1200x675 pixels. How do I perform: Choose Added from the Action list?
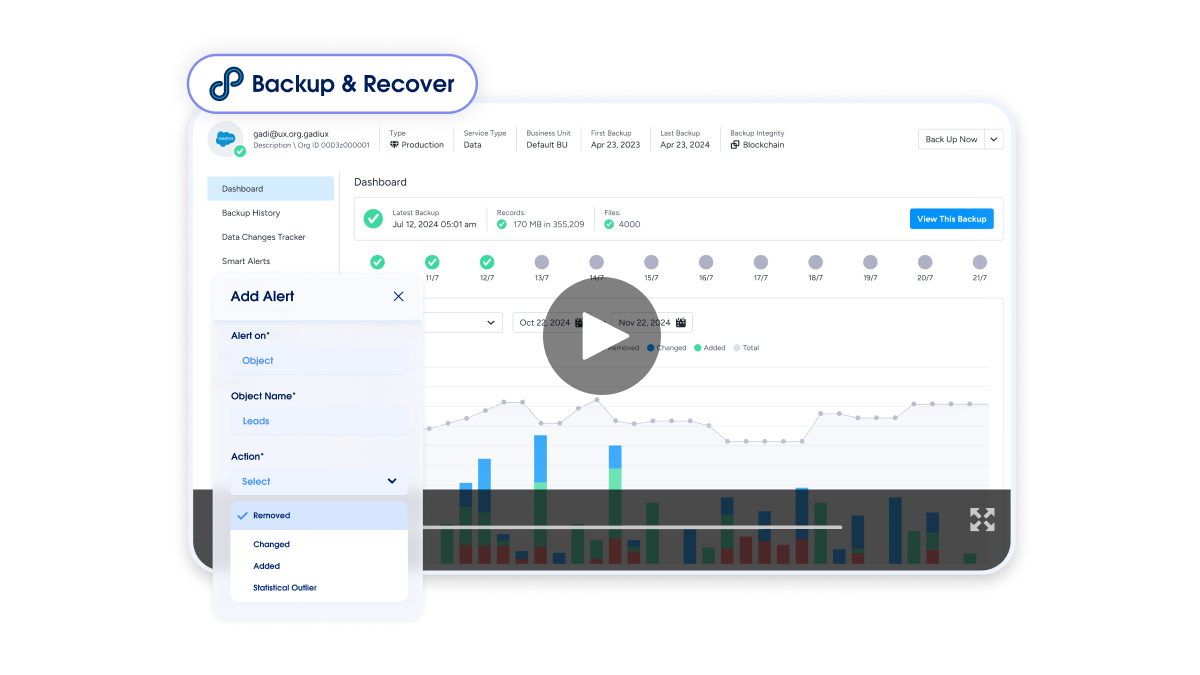coord(266,566)
